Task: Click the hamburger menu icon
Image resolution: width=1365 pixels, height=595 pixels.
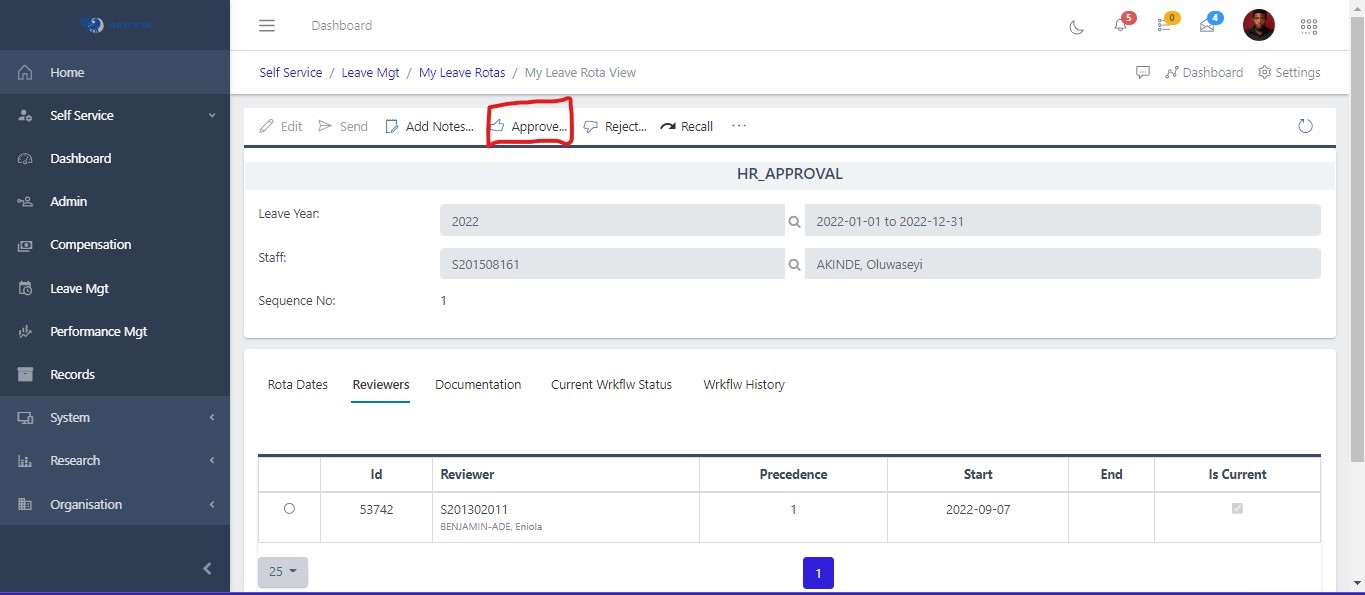Action: (267, 26)
